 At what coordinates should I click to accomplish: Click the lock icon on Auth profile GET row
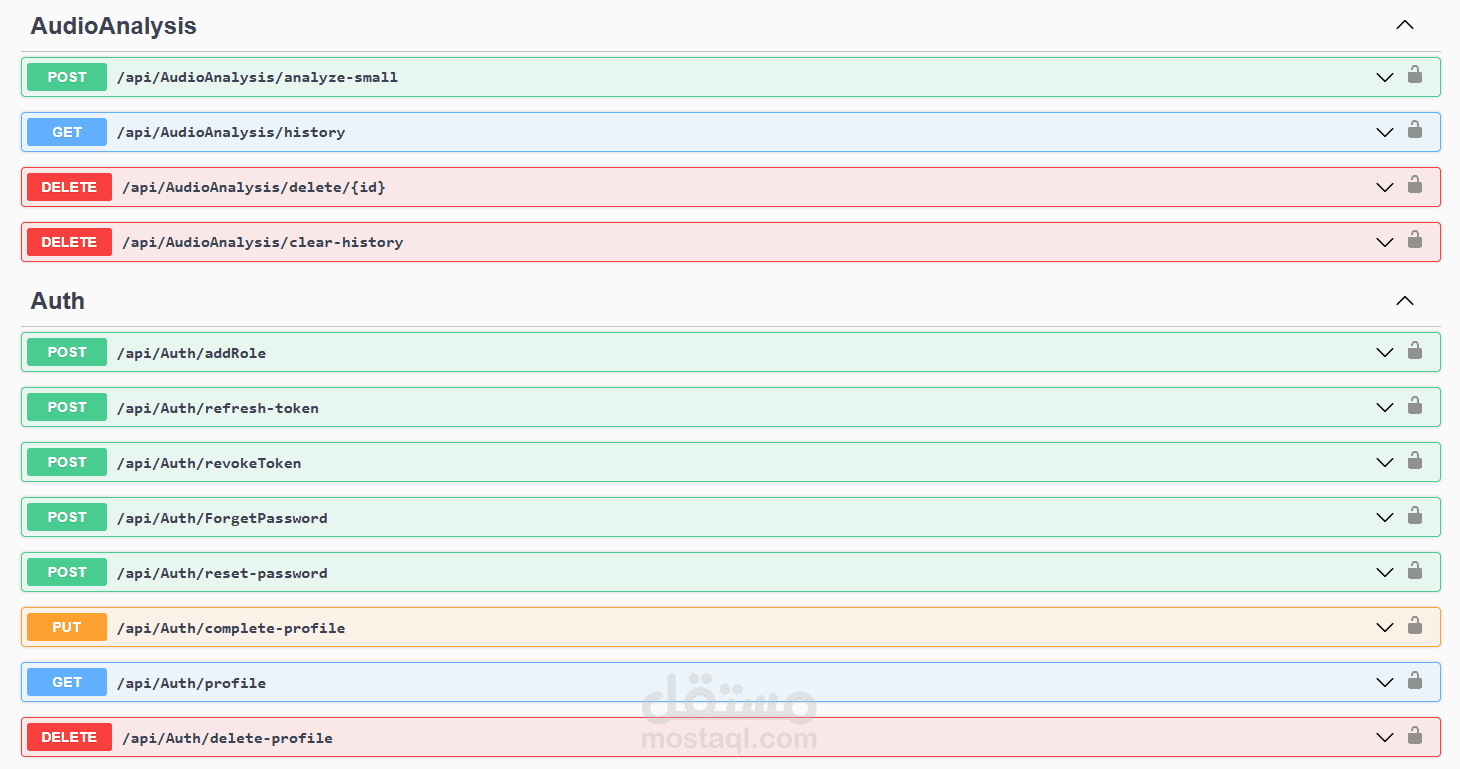[1414, 679]
